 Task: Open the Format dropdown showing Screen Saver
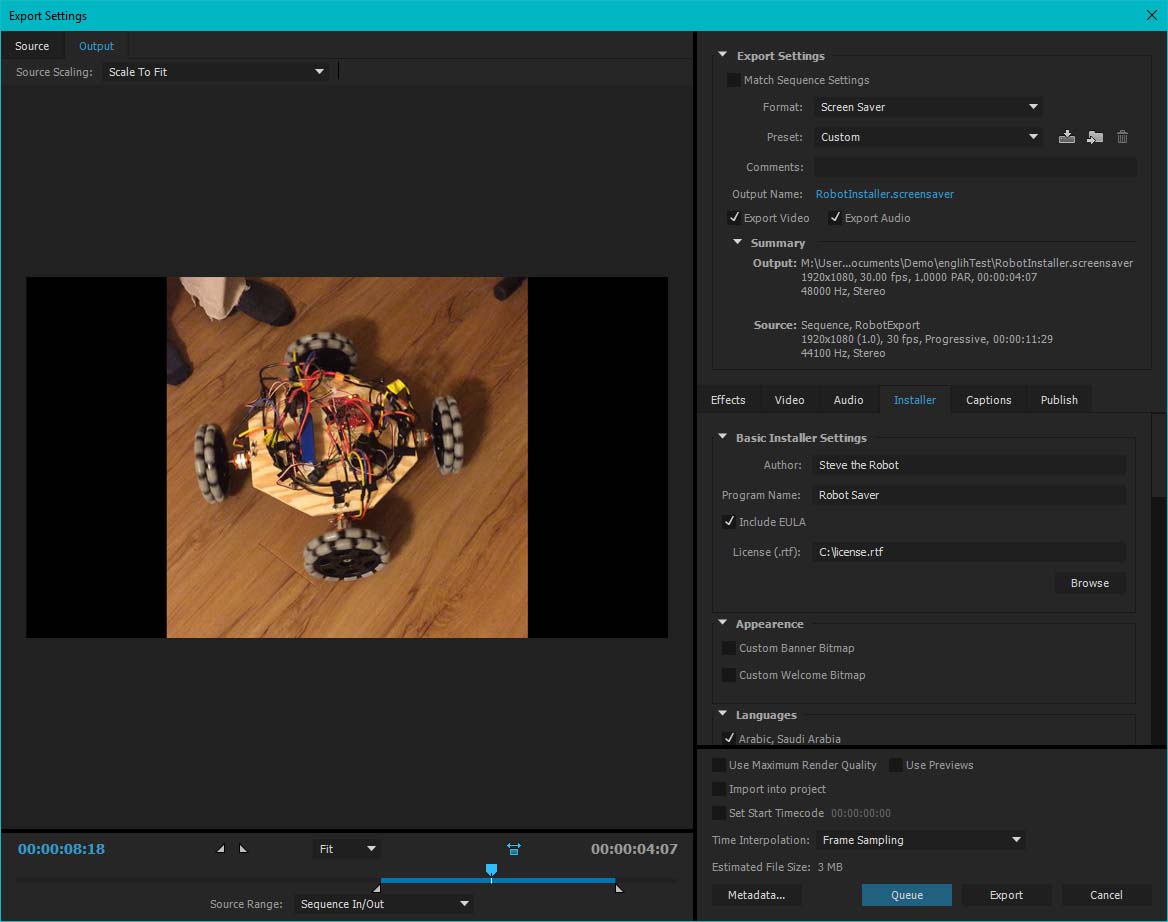pos(928,107)
